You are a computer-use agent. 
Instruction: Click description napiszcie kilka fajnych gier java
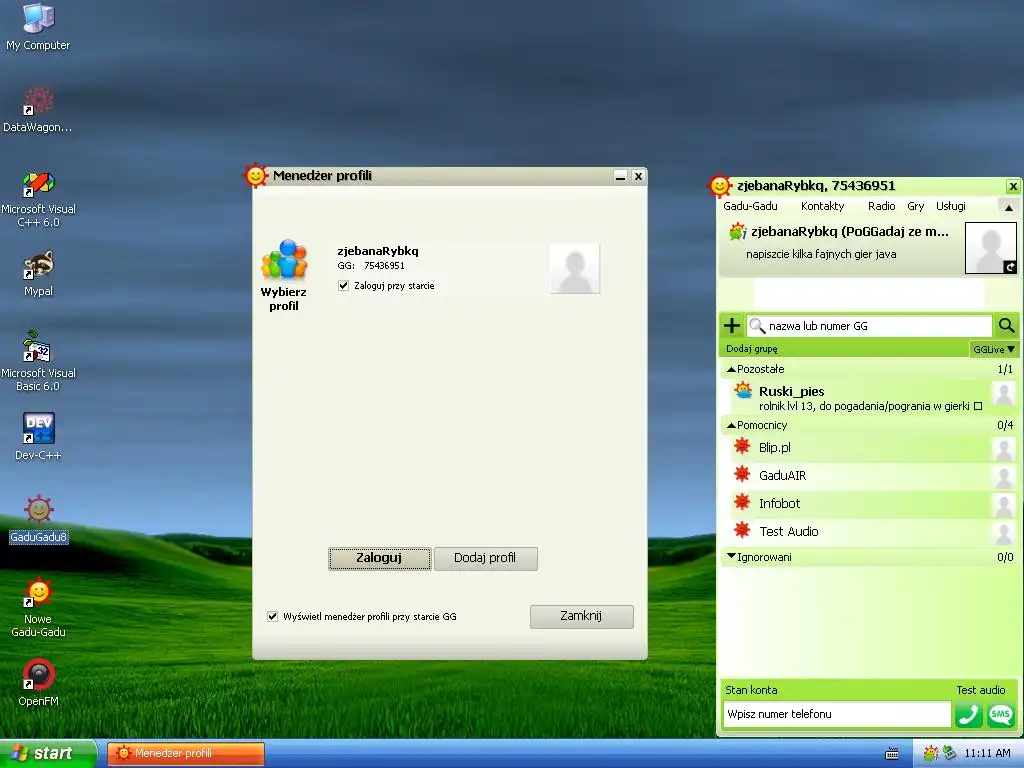[x=821, y=254]
